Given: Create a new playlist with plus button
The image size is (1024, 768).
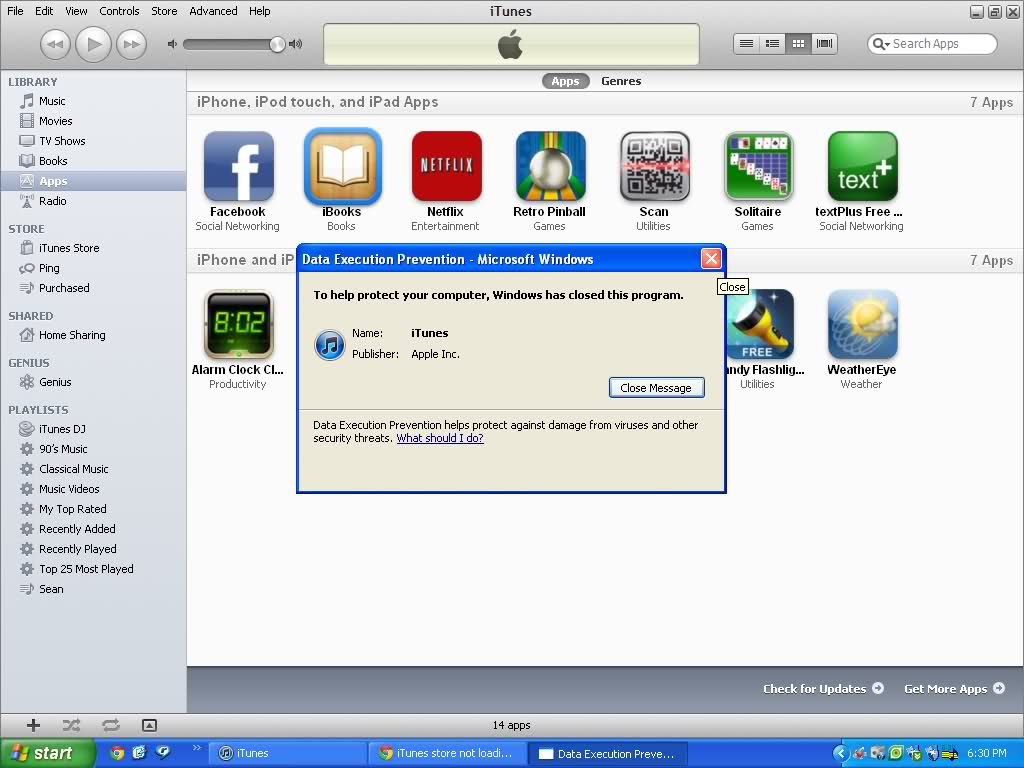Looking at the screenshot, I should [33, 726].
